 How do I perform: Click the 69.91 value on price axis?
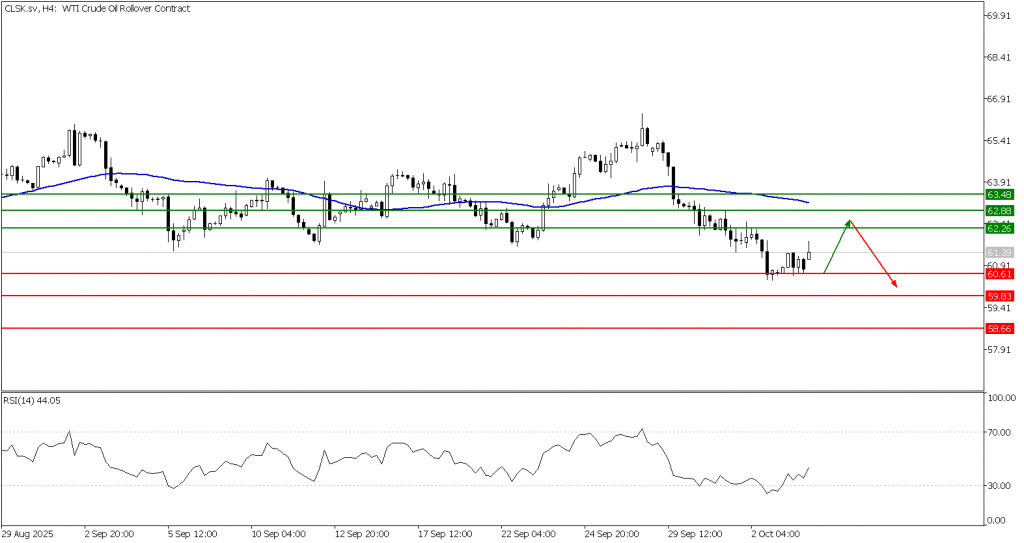tap(1000, 16)
